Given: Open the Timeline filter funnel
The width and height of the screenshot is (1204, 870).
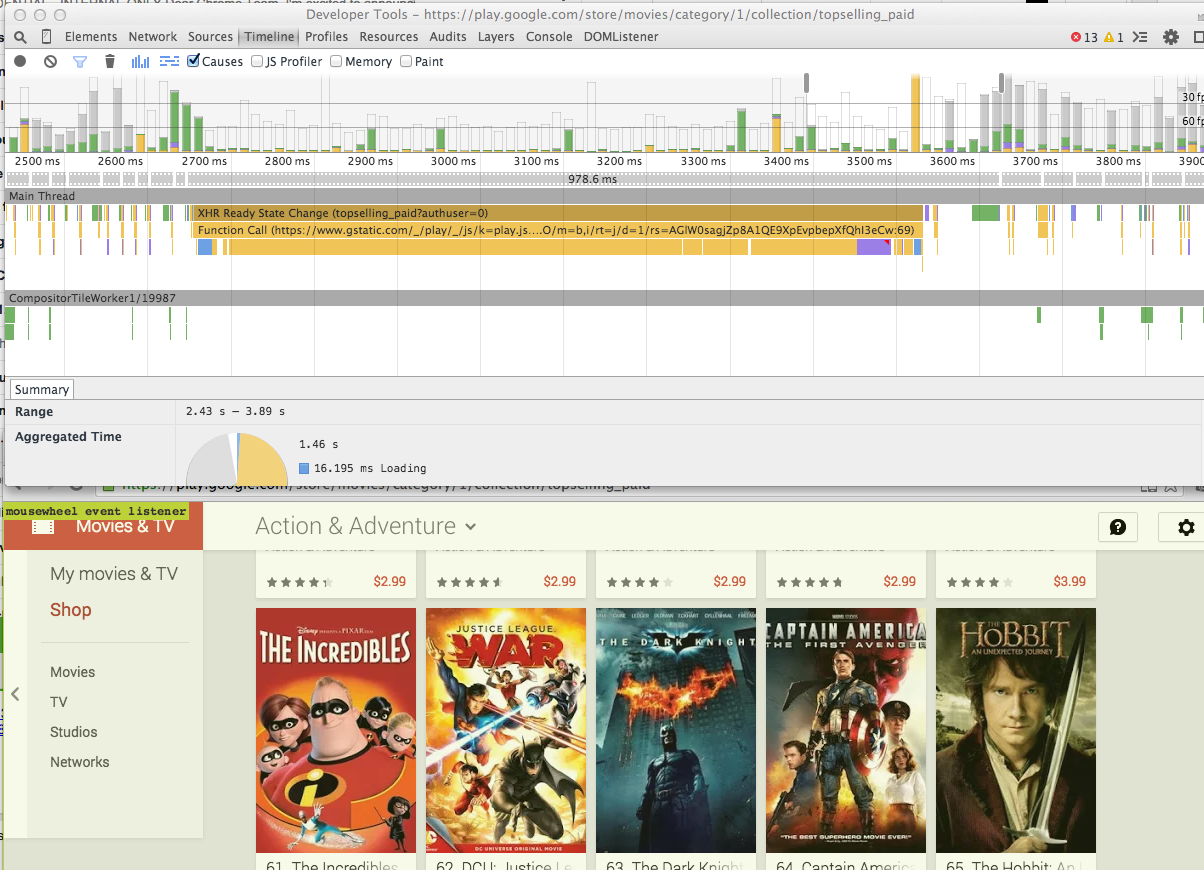Looking at the screenshot, I should (80, 61).
